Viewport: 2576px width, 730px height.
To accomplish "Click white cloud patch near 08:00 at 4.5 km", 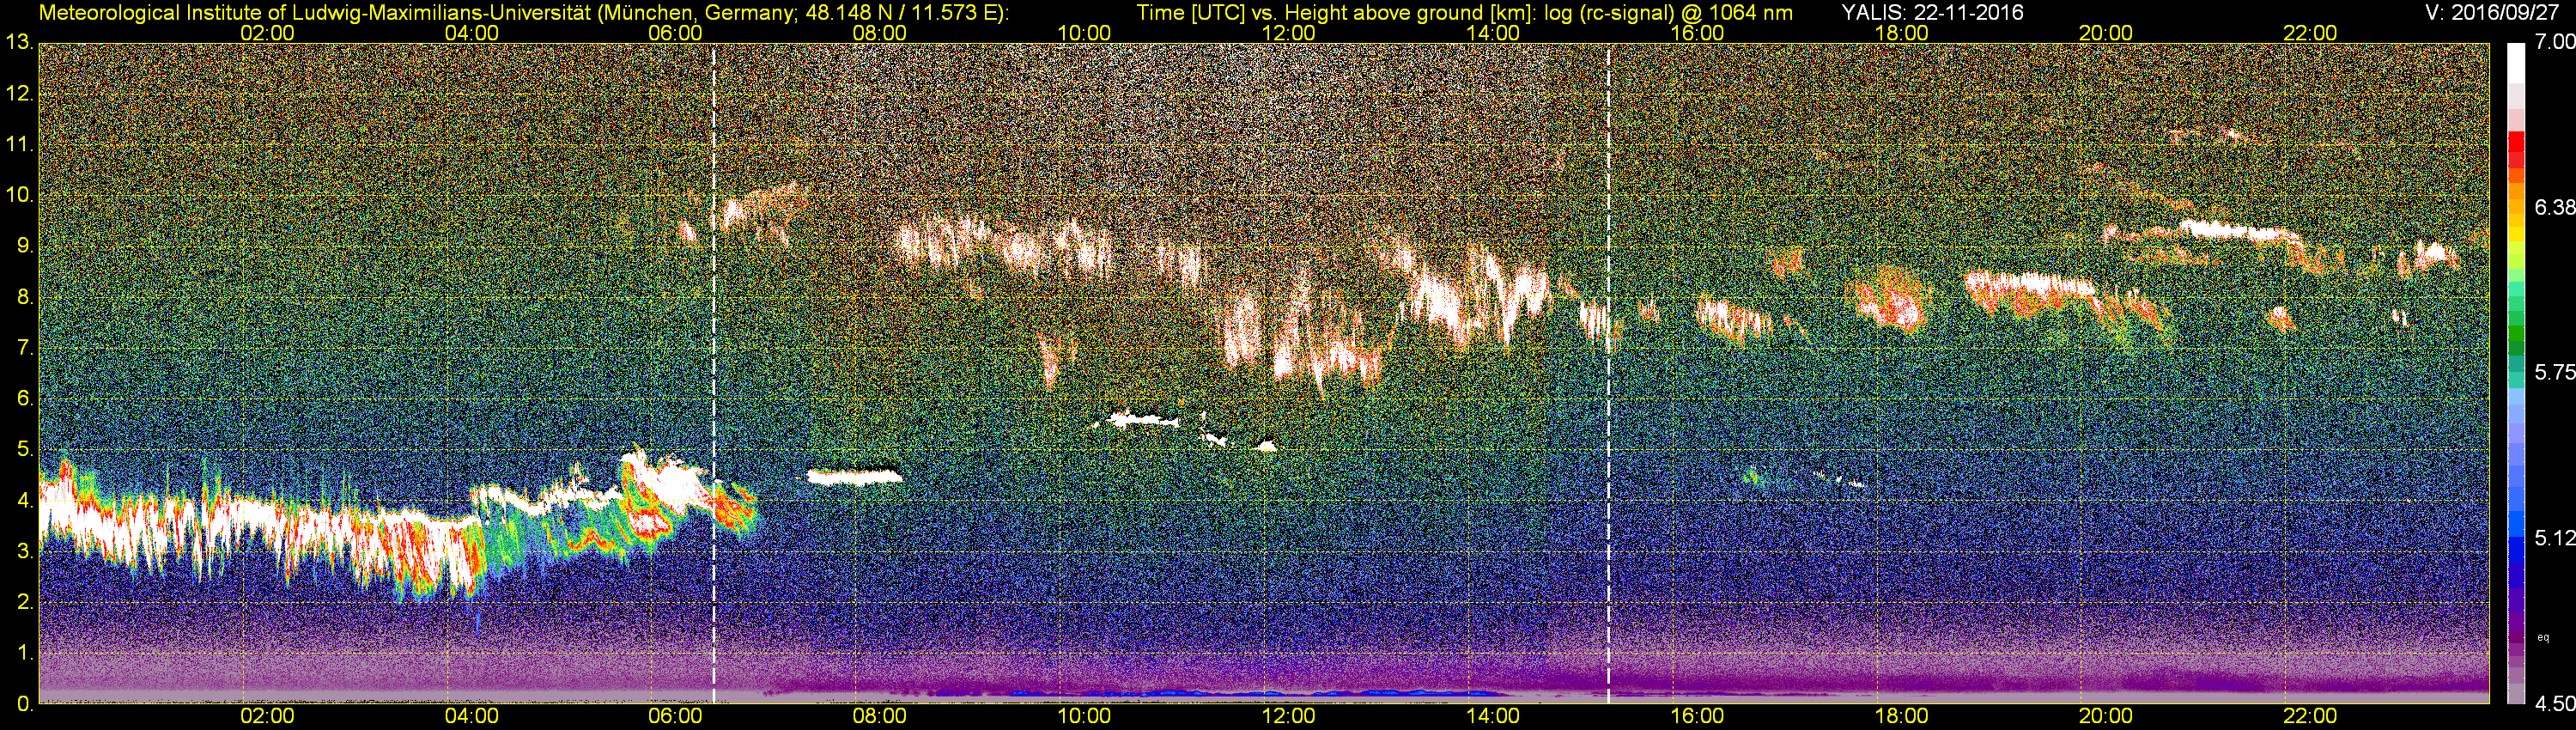I will [x=855, y=477].
